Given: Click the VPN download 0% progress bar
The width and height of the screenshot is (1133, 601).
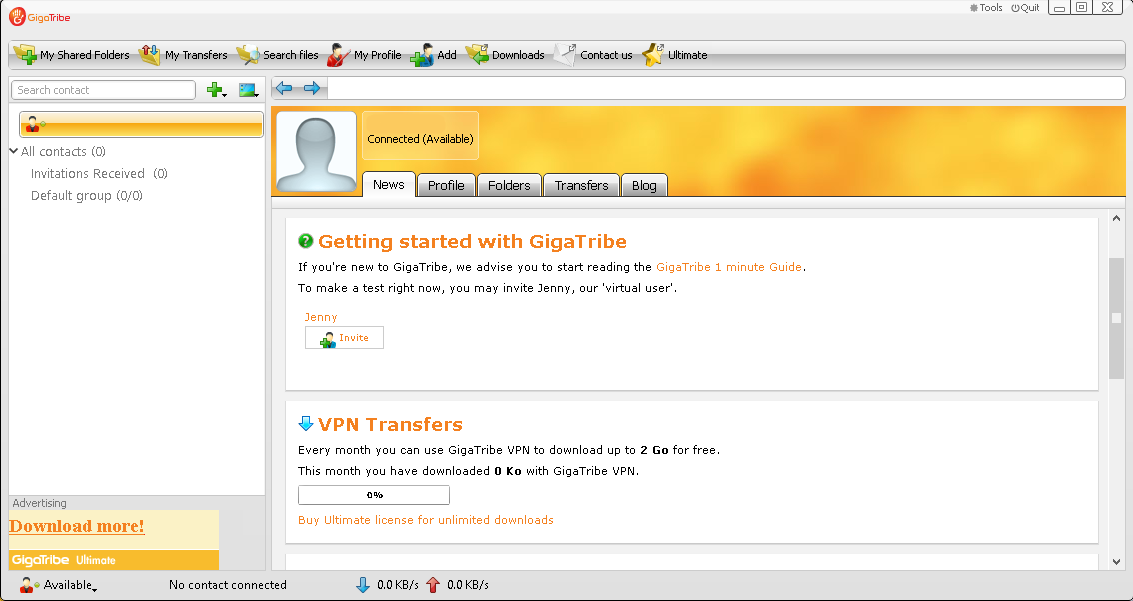Looking at the screenshot, I should click(x=374, y=495).
